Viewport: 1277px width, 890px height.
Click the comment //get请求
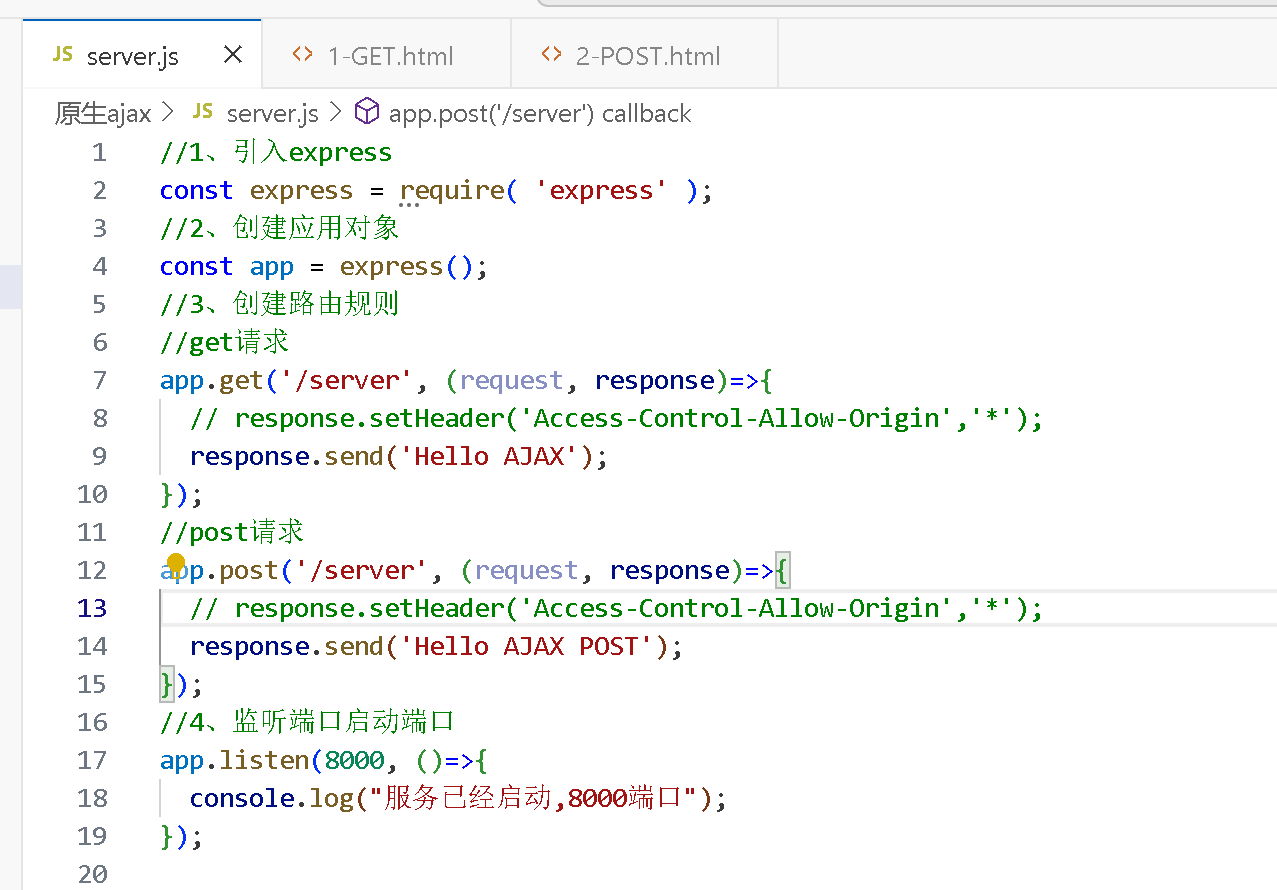pos(225,342)
